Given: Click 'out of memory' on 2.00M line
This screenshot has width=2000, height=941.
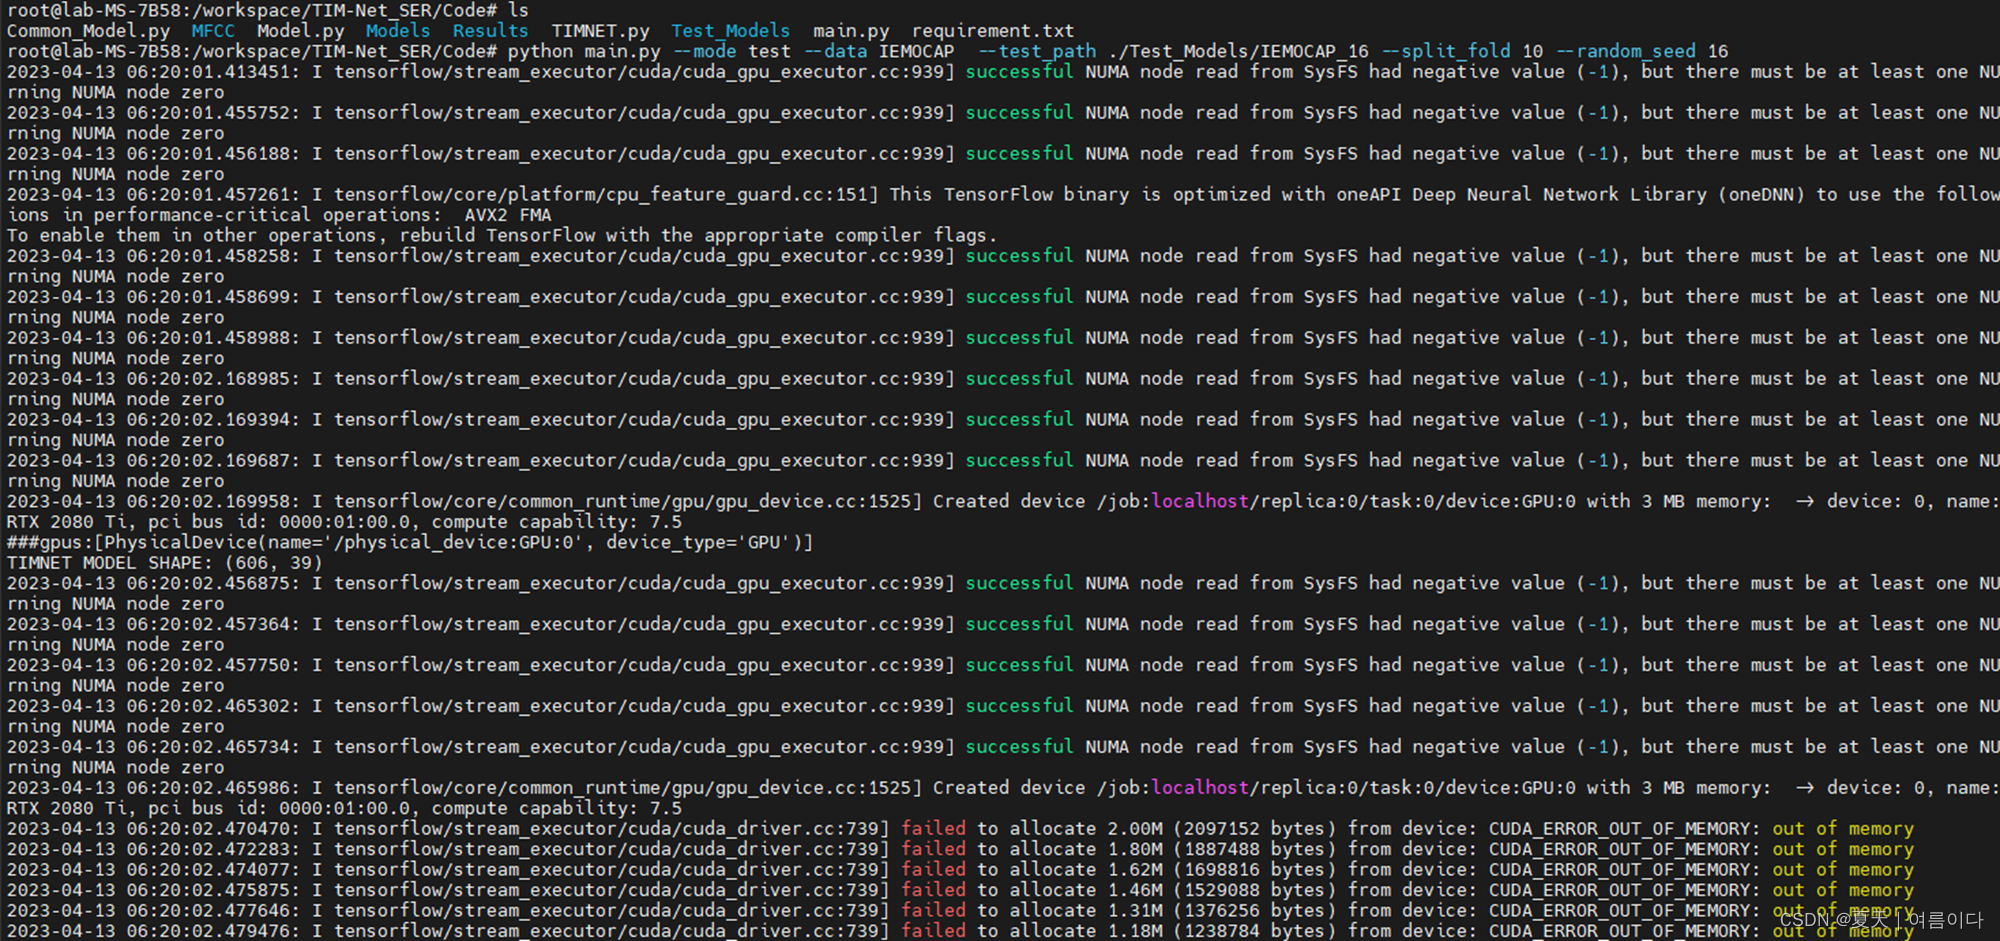Looking at the screenshot, I should tap(1843, 828).
